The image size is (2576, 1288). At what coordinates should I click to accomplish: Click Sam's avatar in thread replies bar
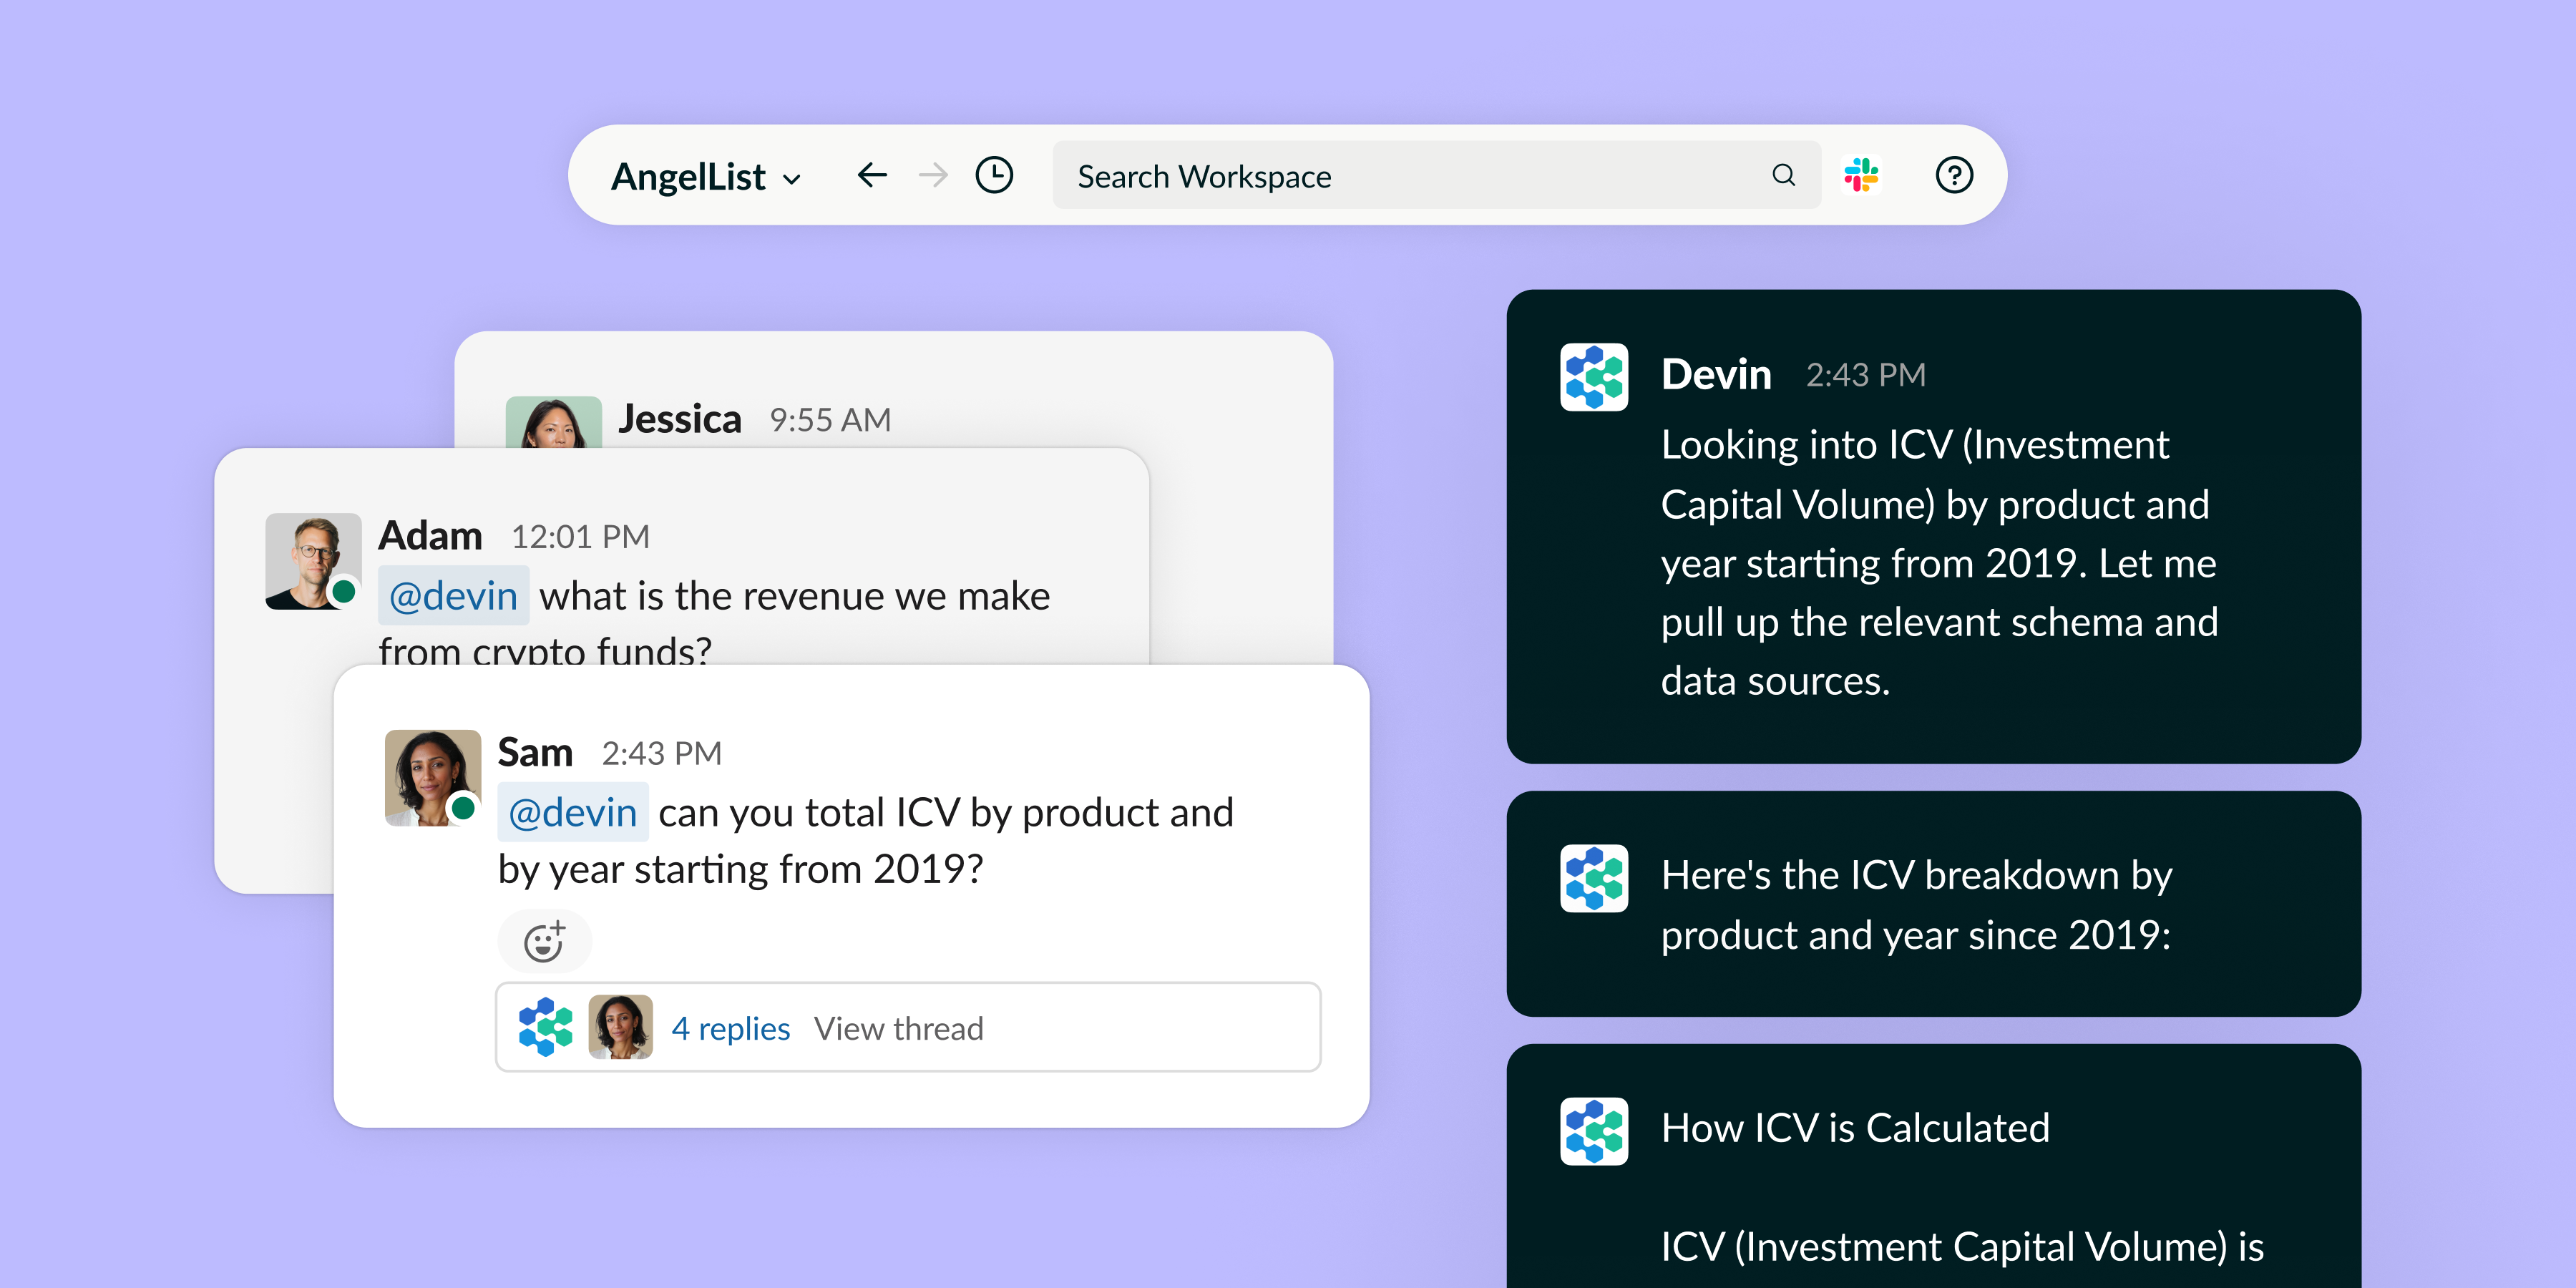pos(620,1027)
